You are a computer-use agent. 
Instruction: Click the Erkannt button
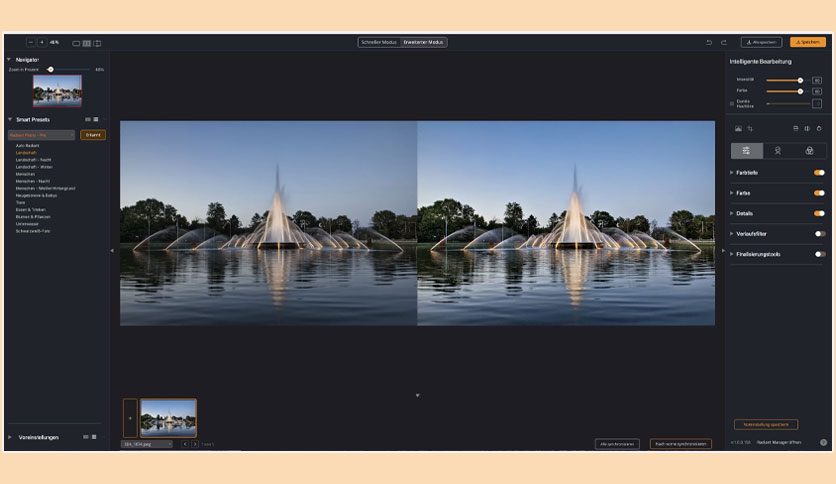click(x=93, y=135)
